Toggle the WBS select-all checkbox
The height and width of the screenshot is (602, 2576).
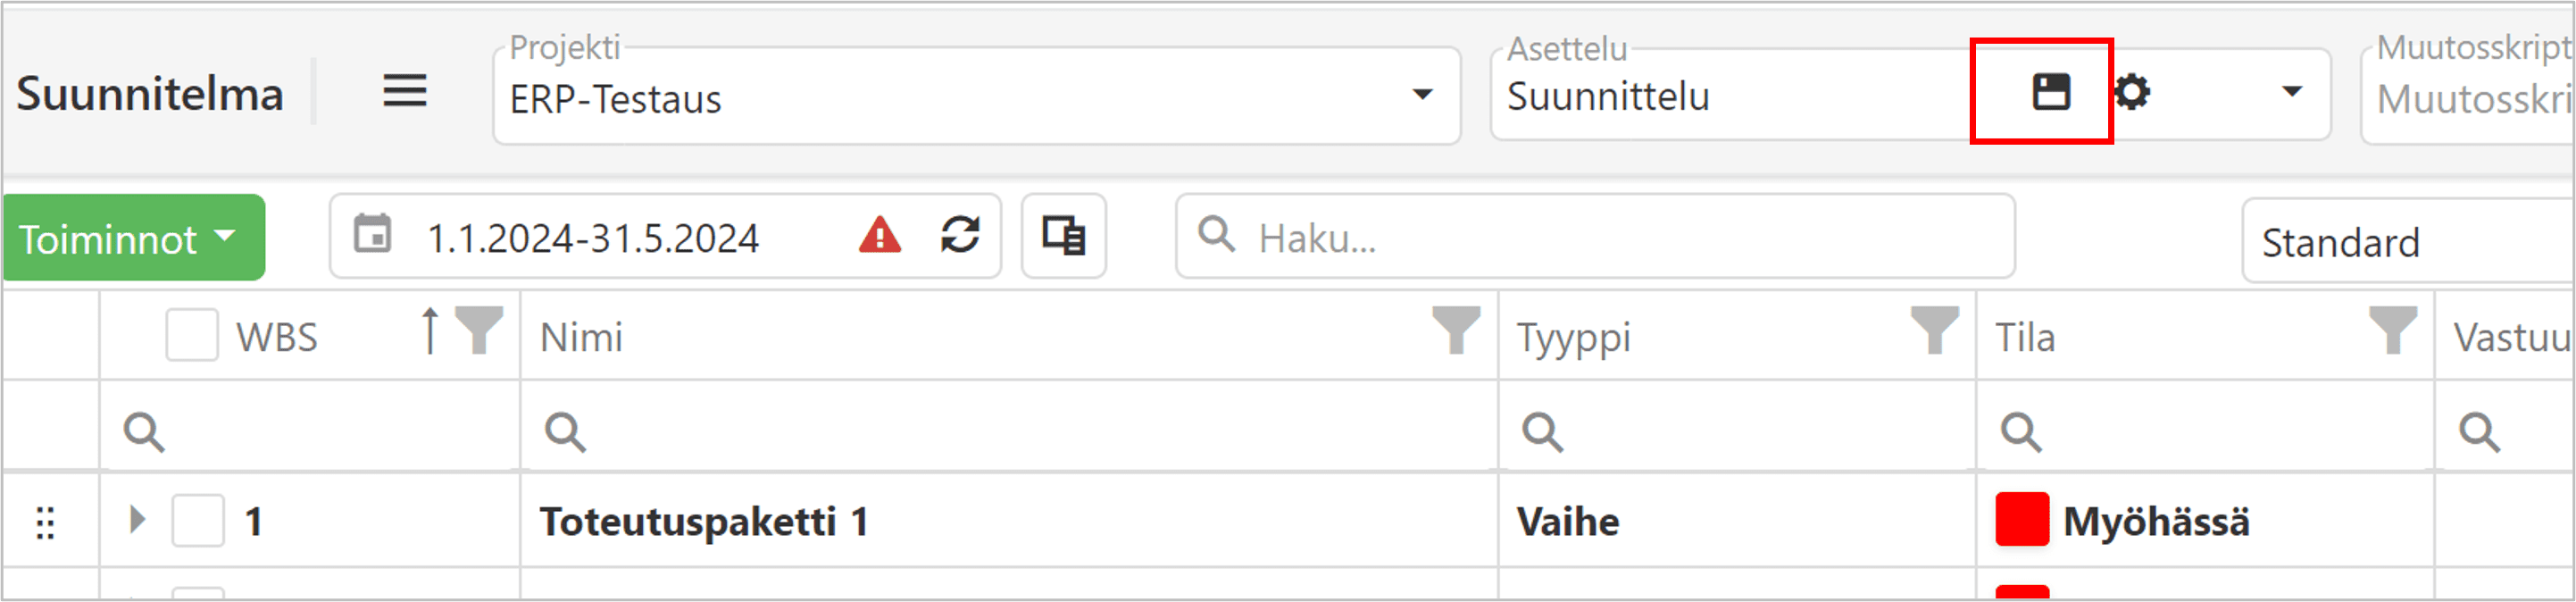coord(191,335)
